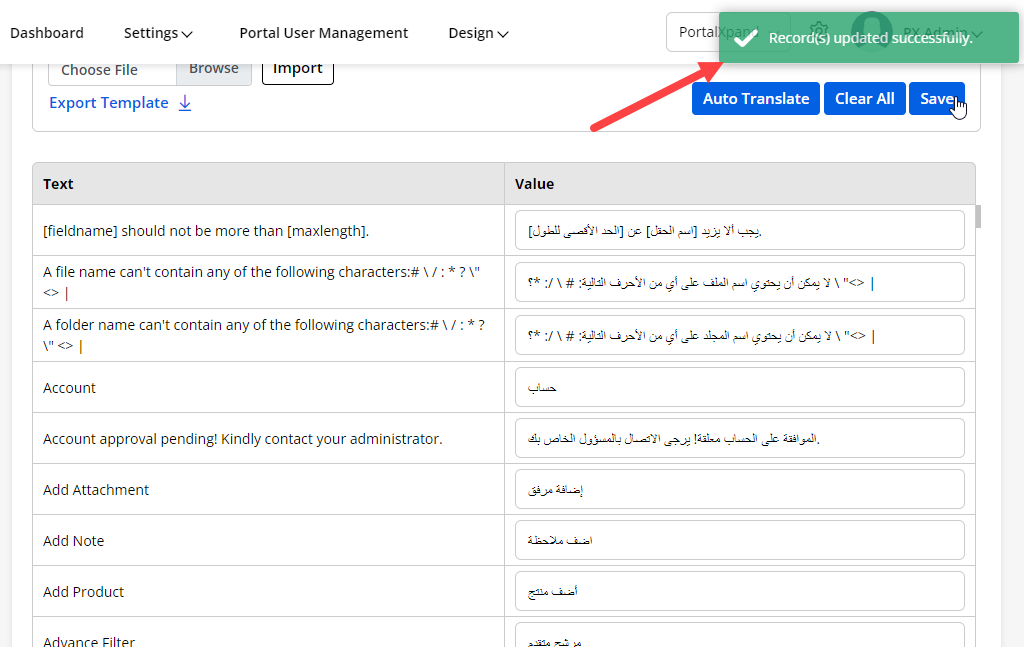1024x647 pixels.
Task: Go to Portal User Management
Action: point(323,33)
